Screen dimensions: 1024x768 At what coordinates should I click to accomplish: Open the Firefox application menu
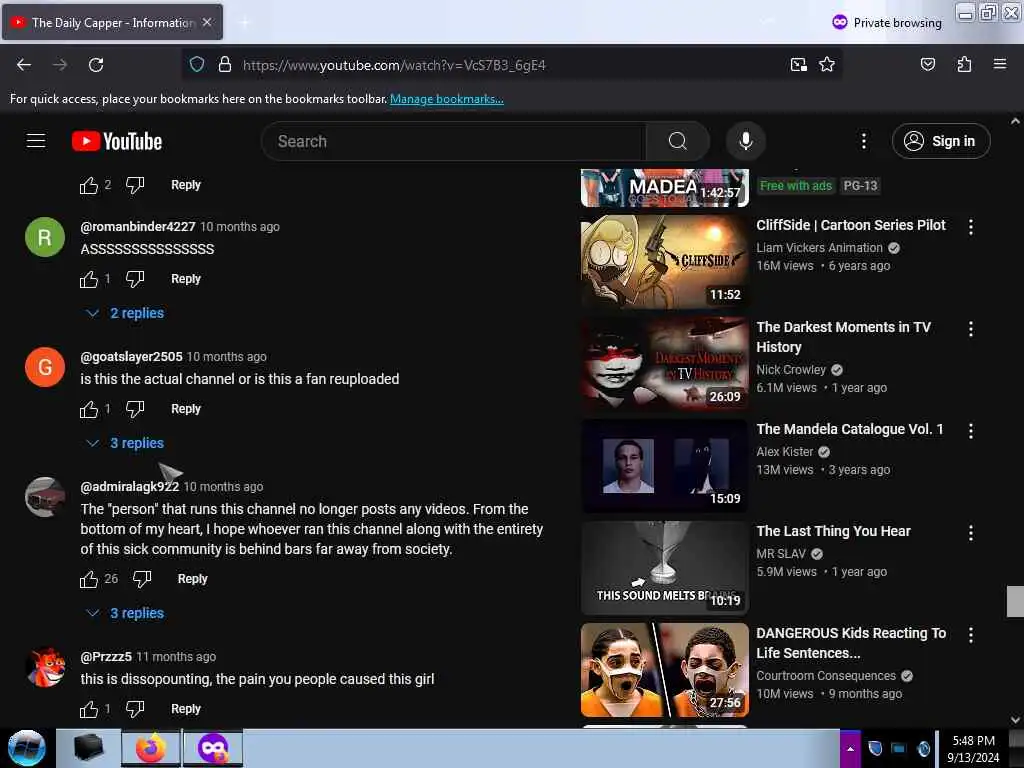[999, 64]
